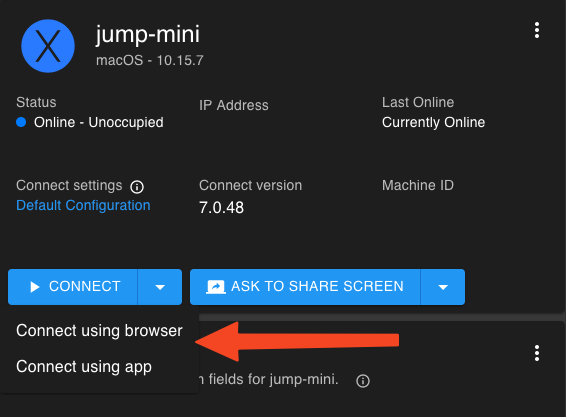Viewport: 566px width, 417px height.
Task: Open the Default Configuration link
Action: 83,205
